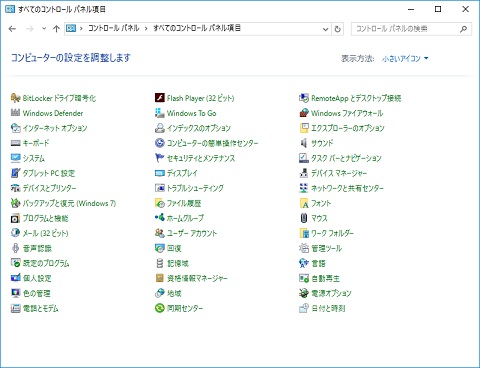Go back with the left arrow
Screen dimensions: 480x368
click(x=12, y=29)
